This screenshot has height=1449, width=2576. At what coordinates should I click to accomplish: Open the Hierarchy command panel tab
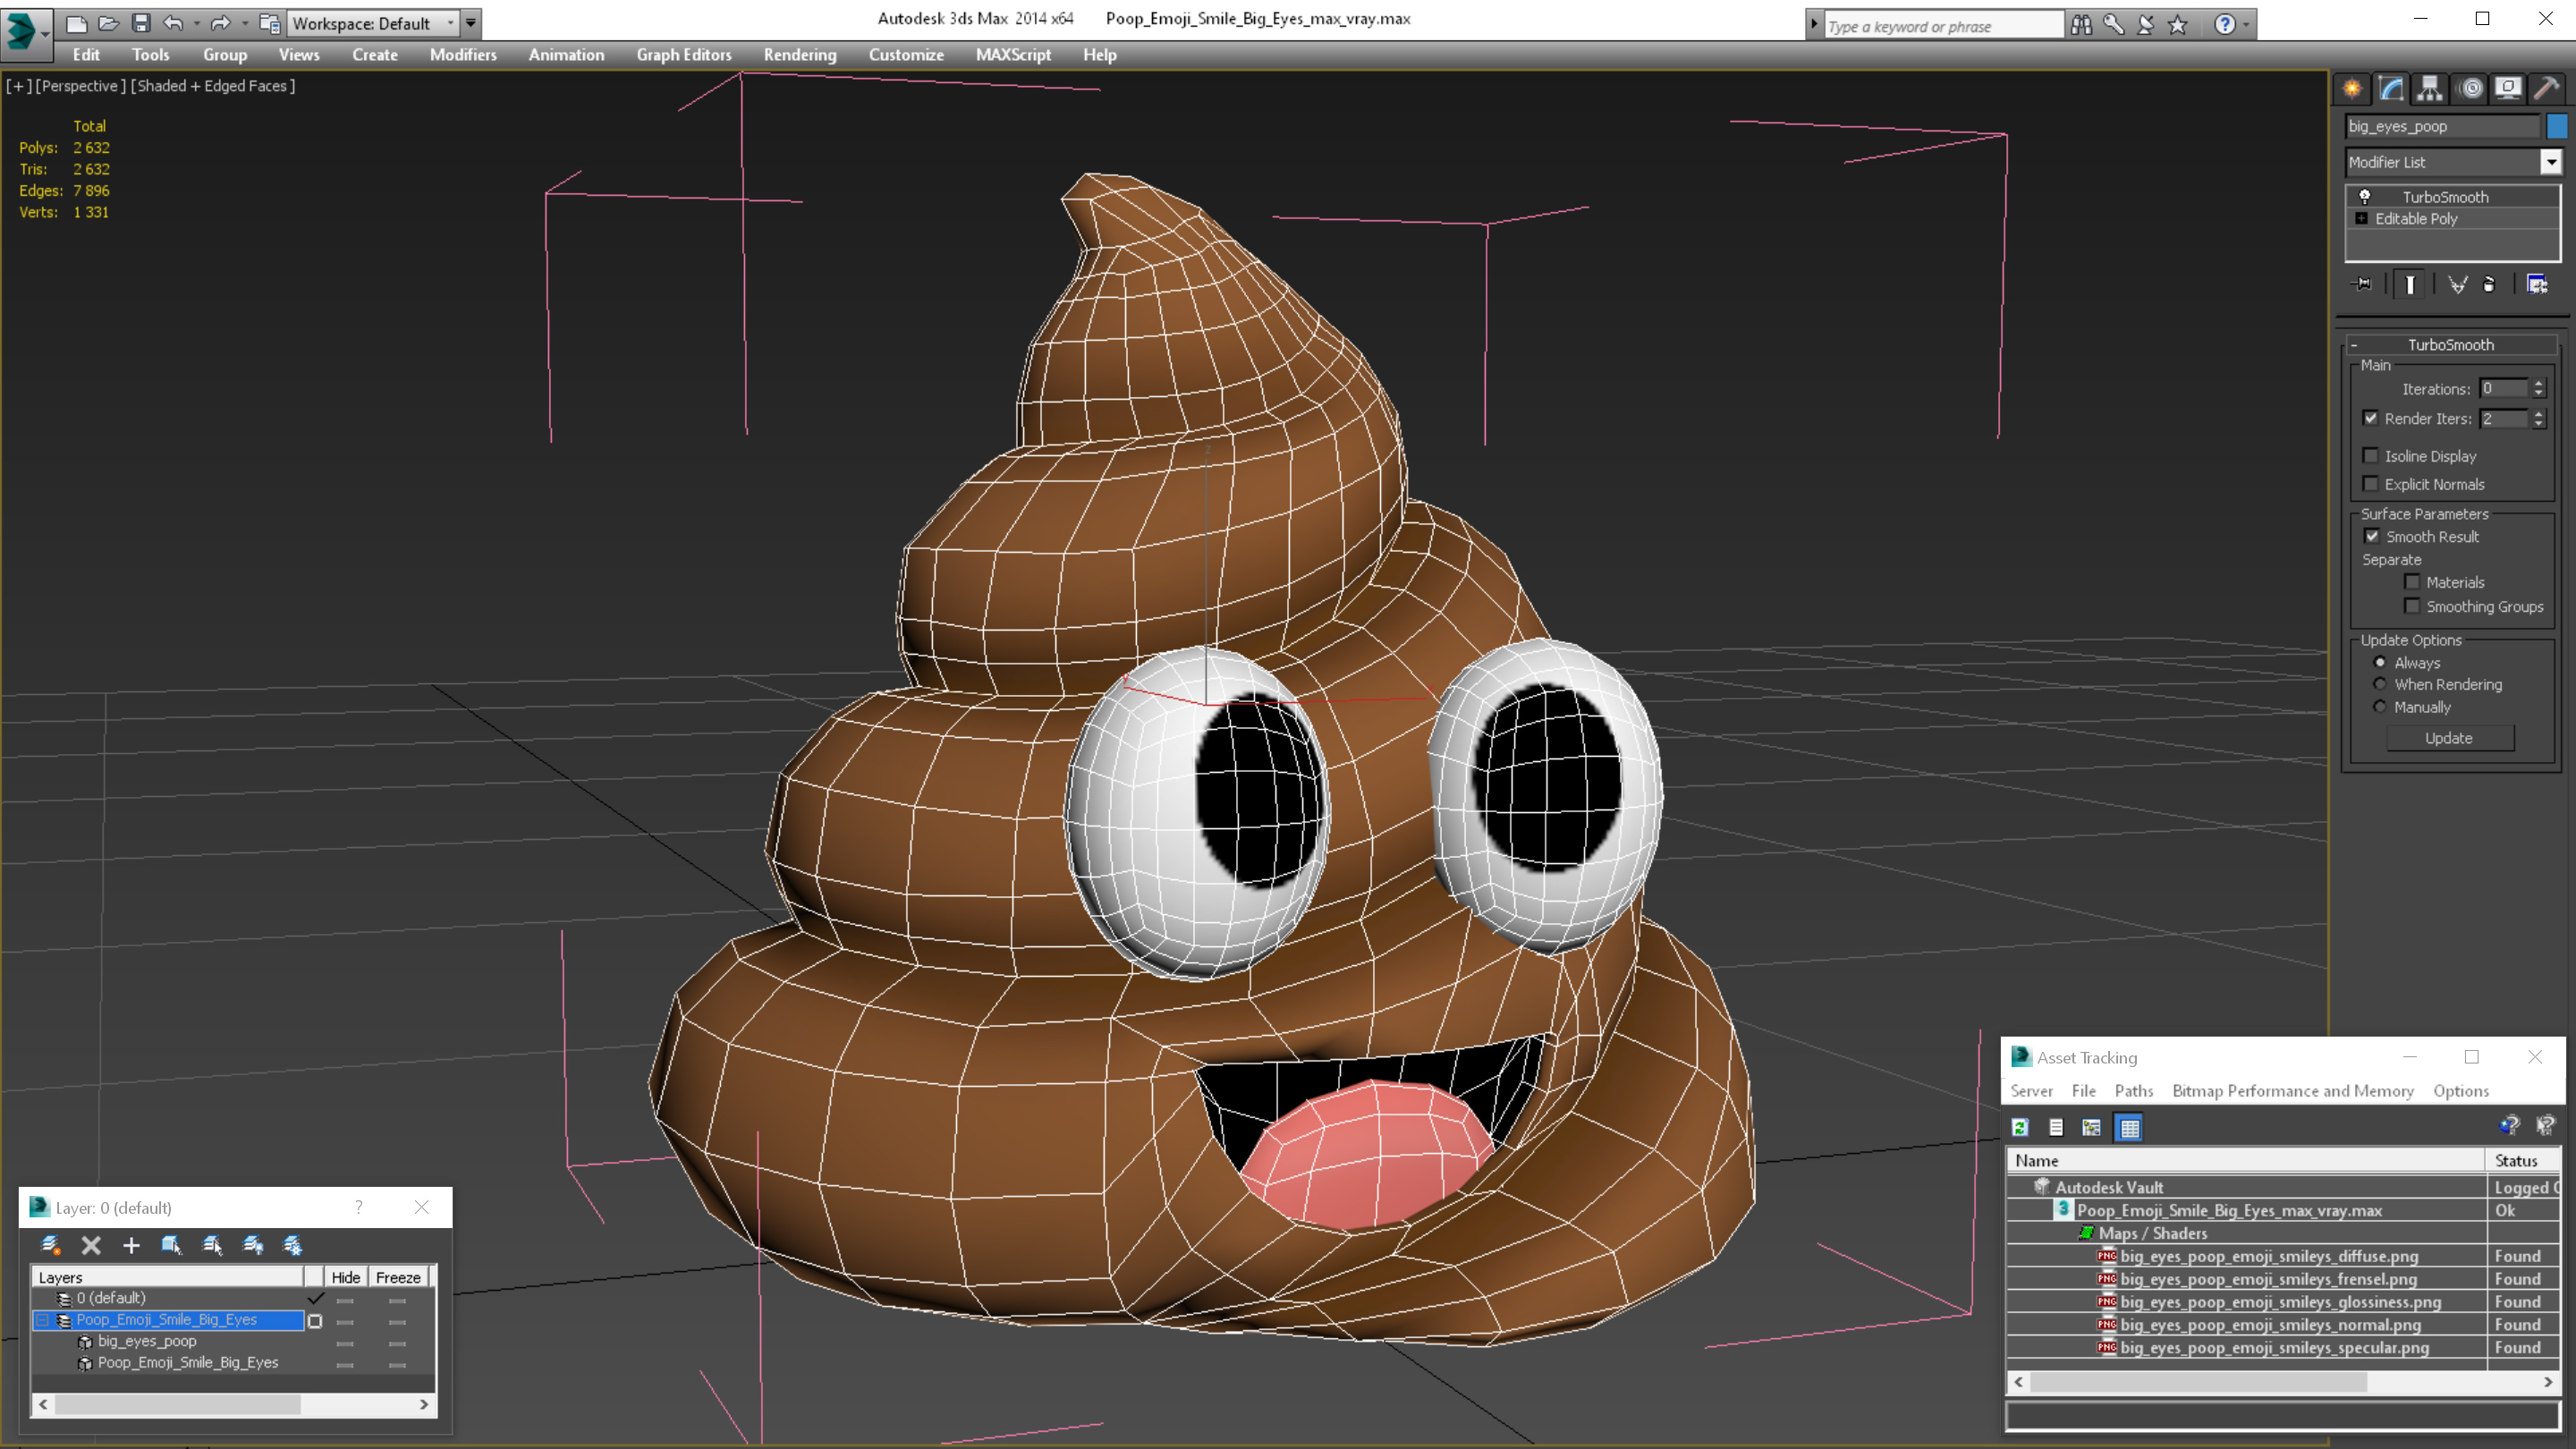click(2429, 89)
